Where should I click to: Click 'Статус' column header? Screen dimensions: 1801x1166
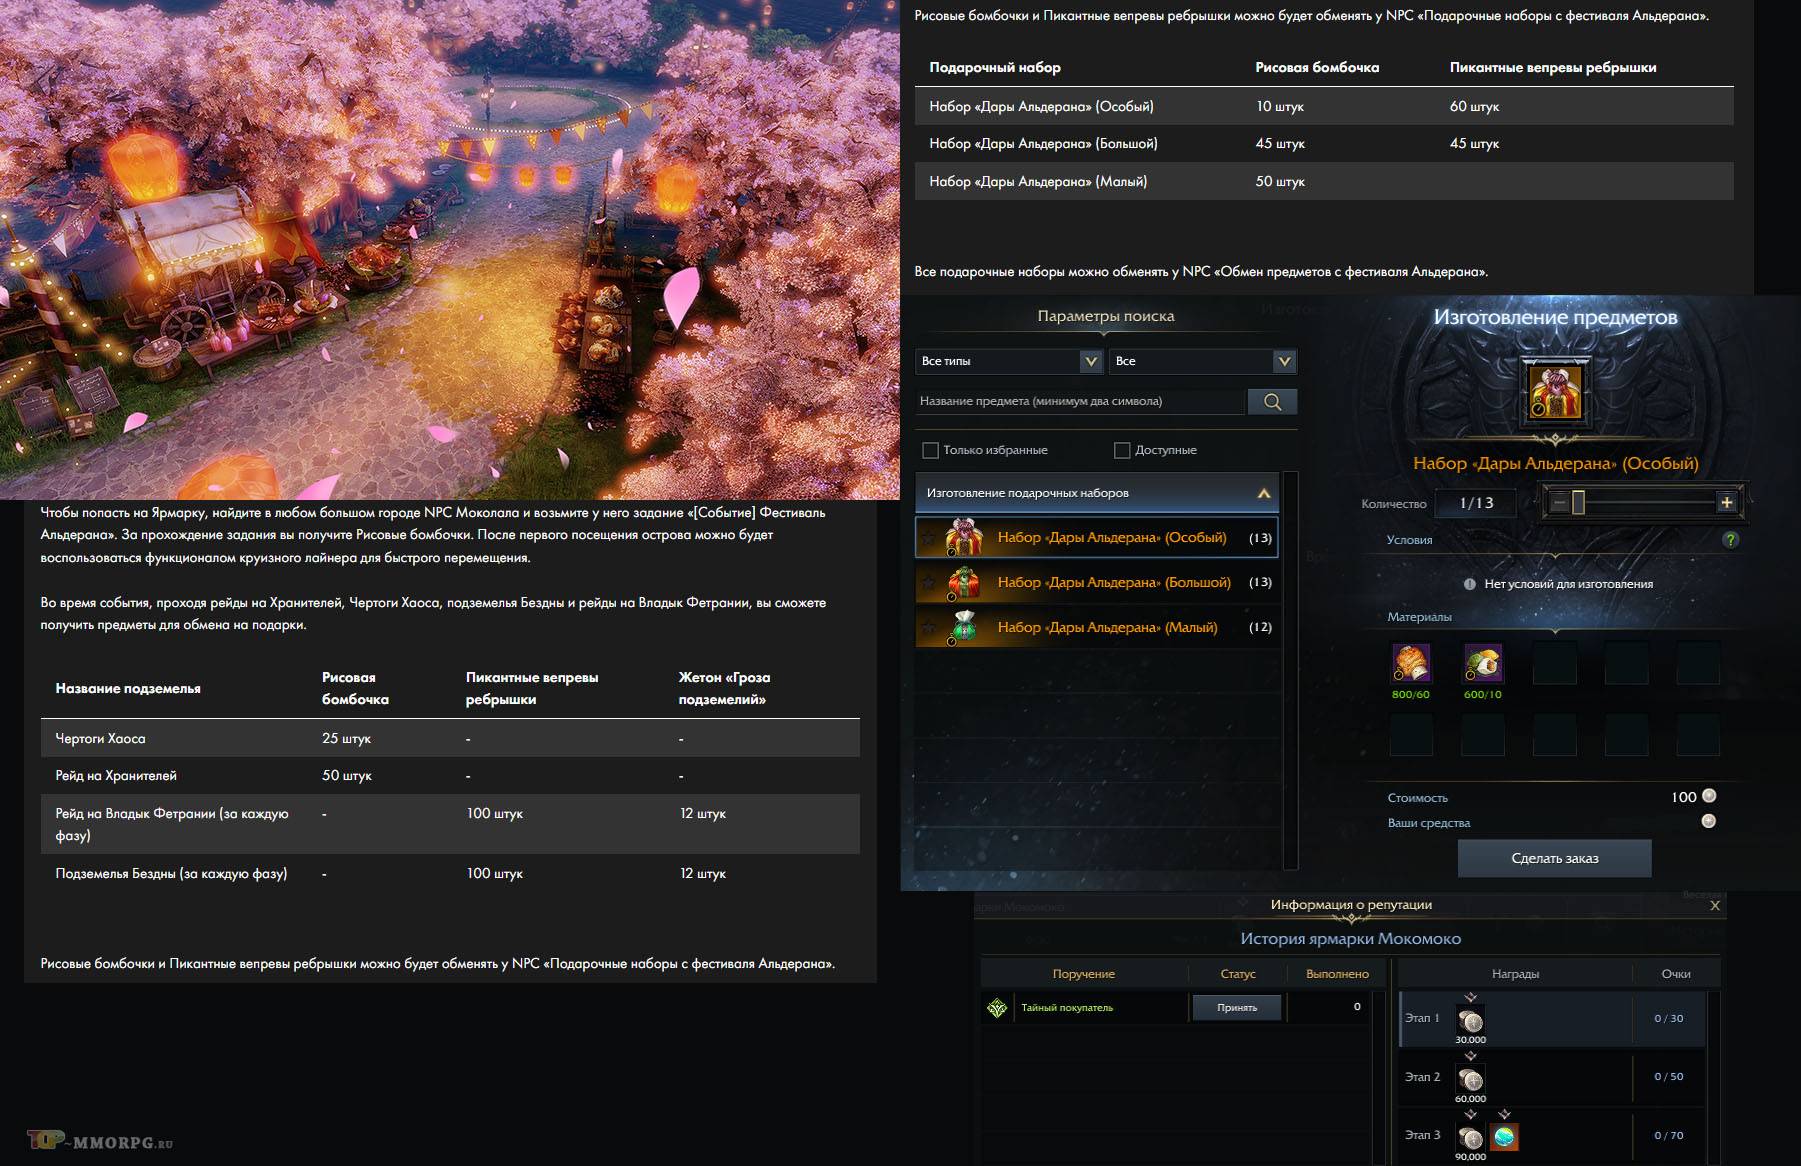pyautogui.click(x=1238, y=974)
